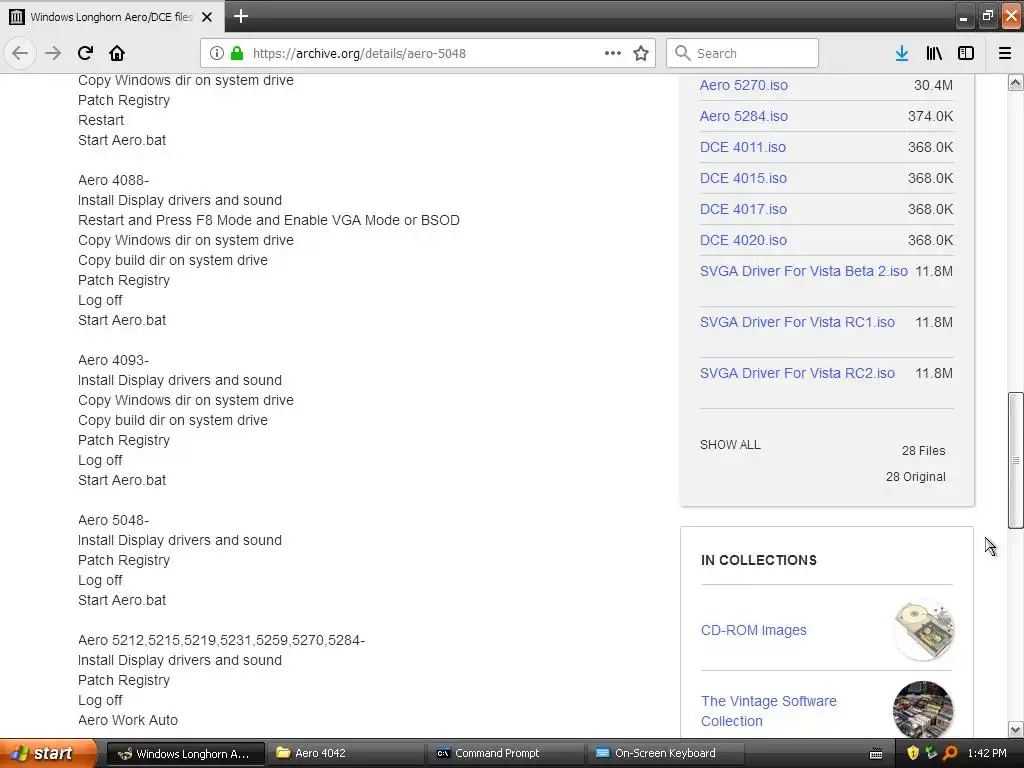Bookmark this page with the star
Screen dimensions: 1024x768
click(x=641, y=53)
